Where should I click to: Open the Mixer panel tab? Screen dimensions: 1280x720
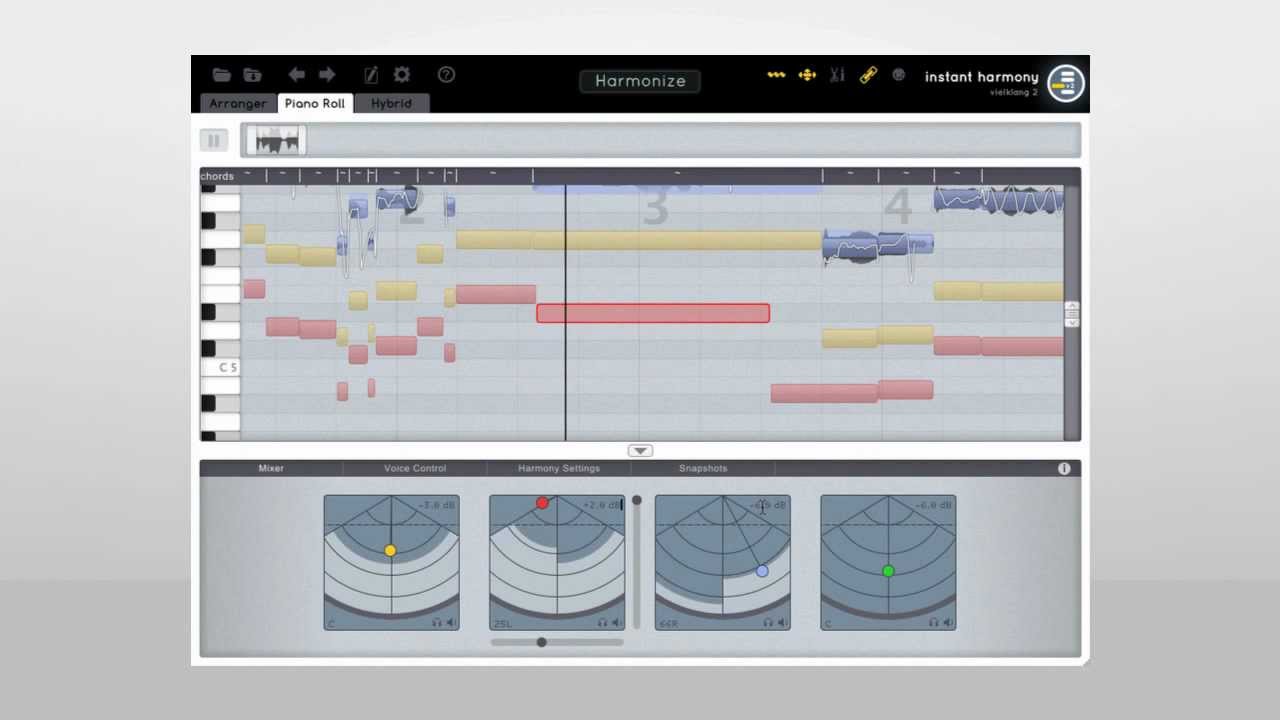coord(271,468)
